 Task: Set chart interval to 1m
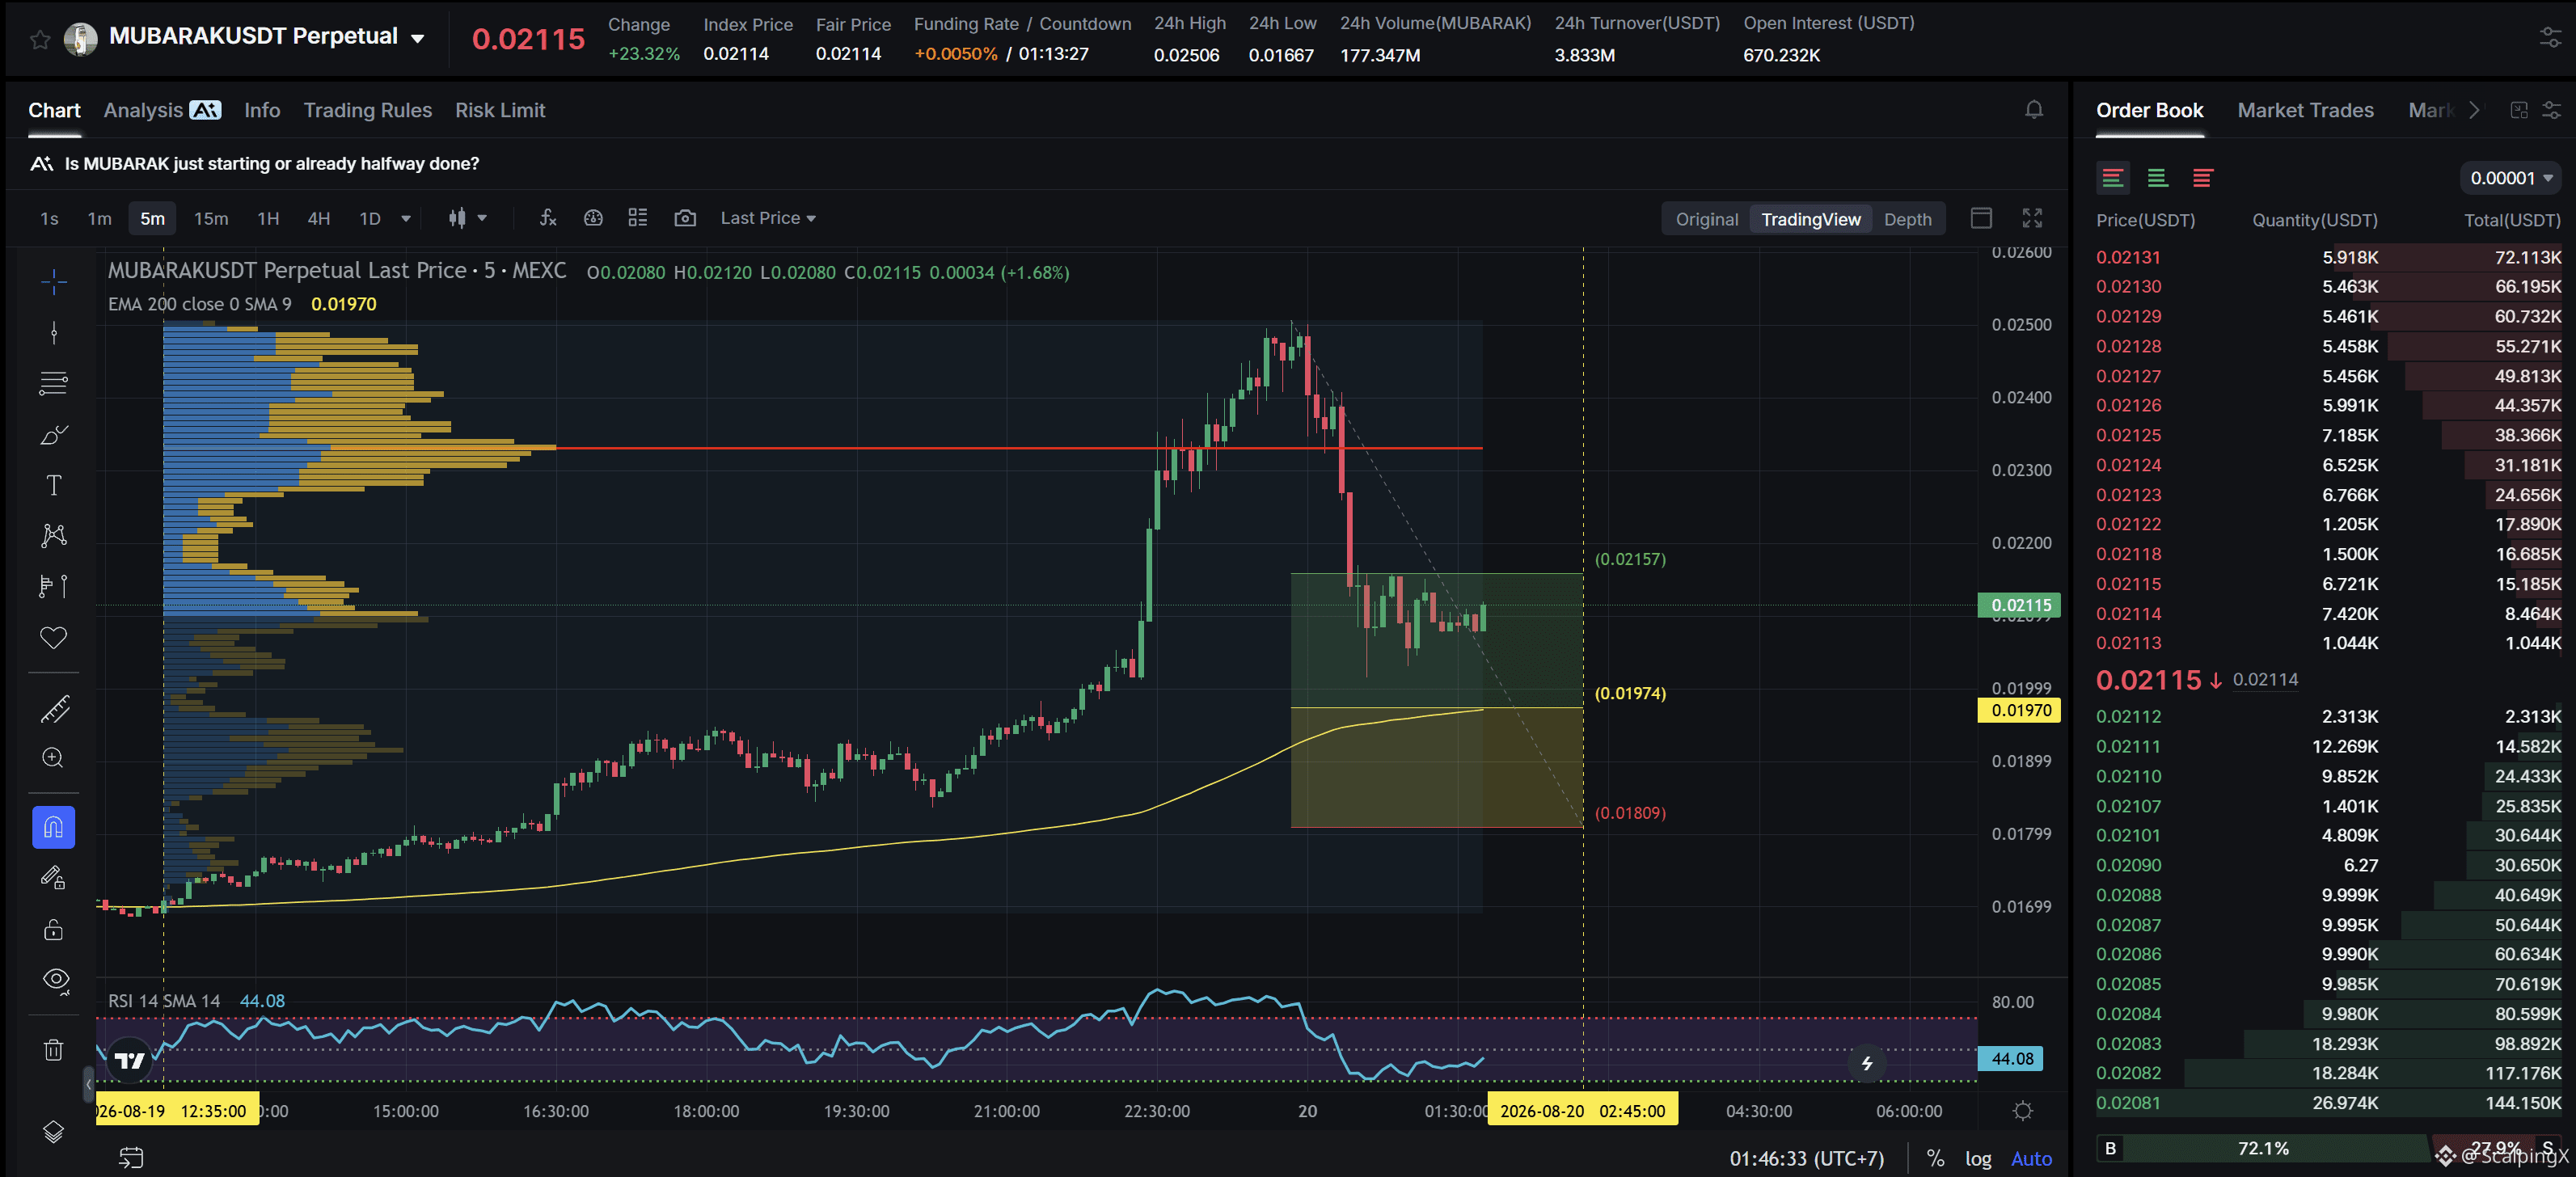coord(99,218)
